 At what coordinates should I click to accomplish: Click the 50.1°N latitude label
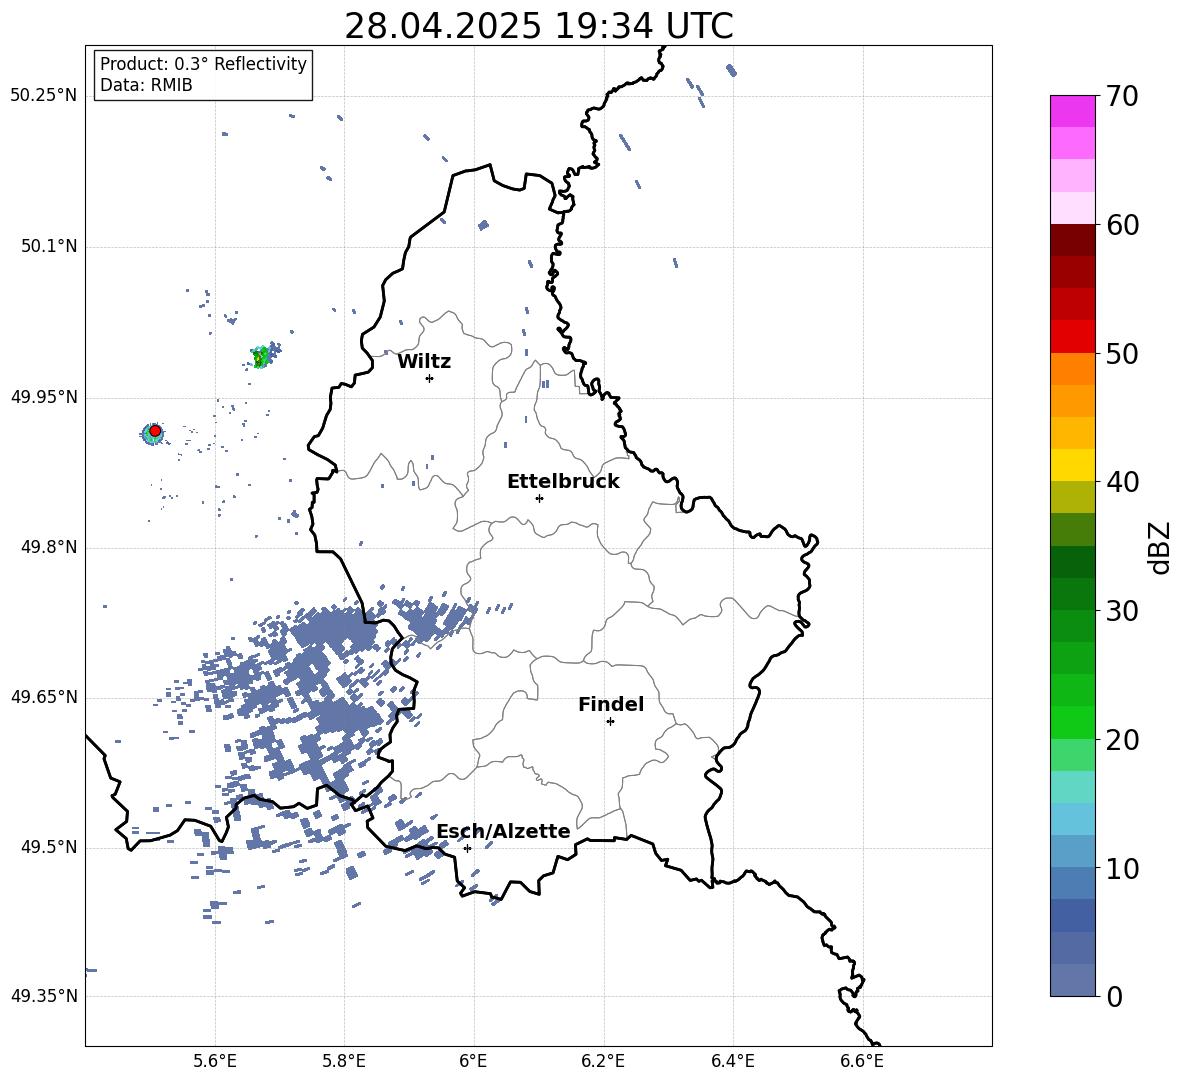[x=48, y=247]
